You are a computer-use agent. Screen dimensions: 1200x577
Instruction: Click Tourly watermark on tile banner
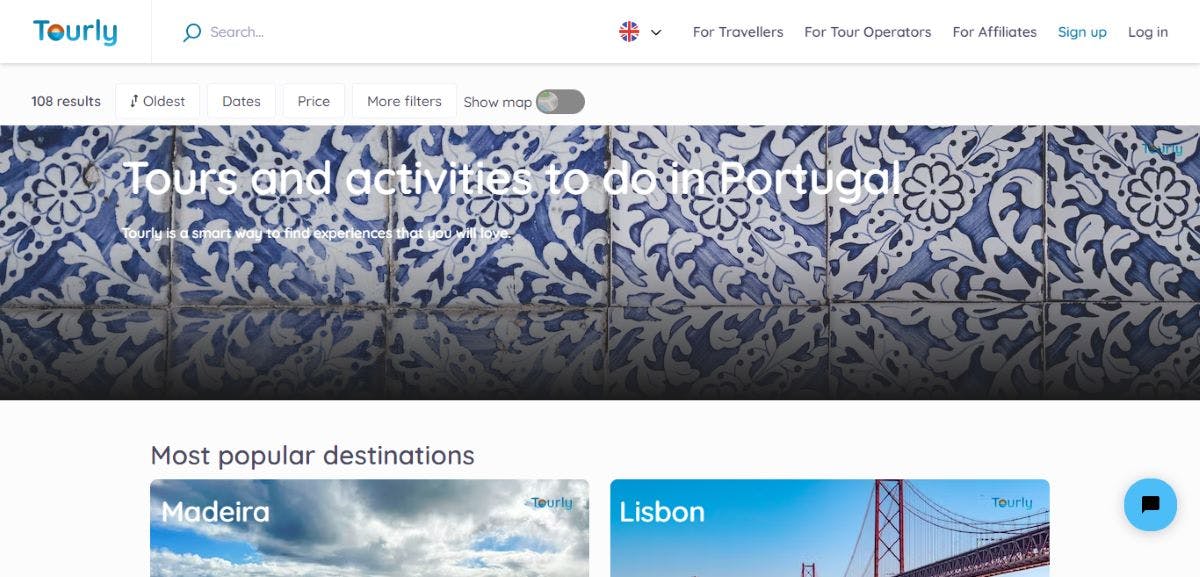click(1162, 149)
